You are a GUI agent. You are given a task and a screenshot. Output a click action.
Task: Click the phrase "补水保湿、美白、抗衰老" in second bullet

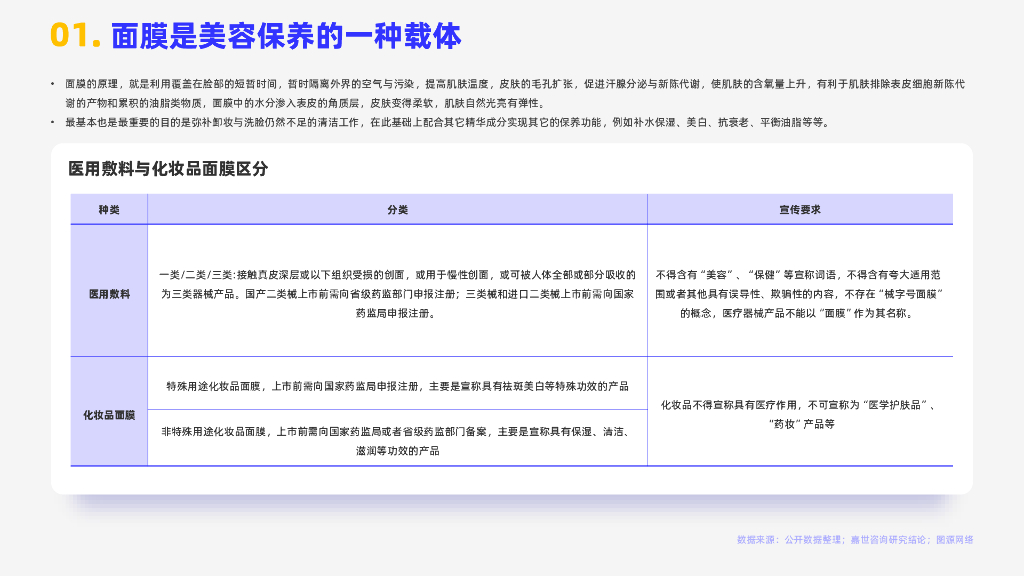(x=692, y=122)
